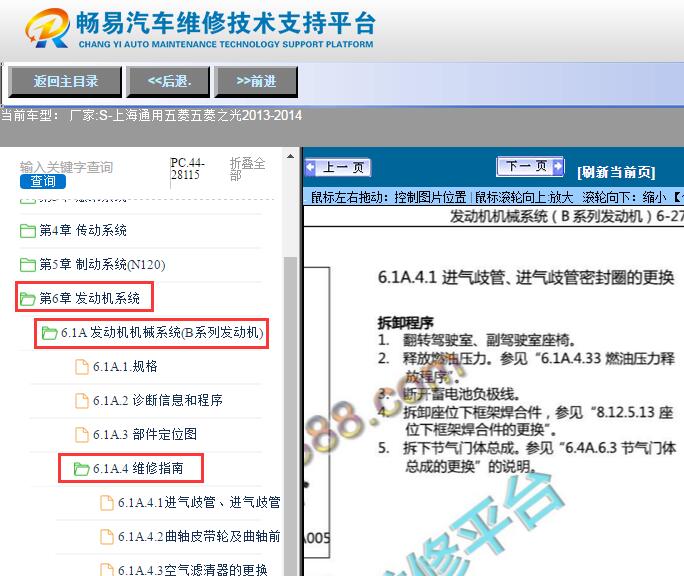Click the page icon beside 6.1A.2 诊断信息和程序
This screenshot has width=684, height=576.
(82, 401)
